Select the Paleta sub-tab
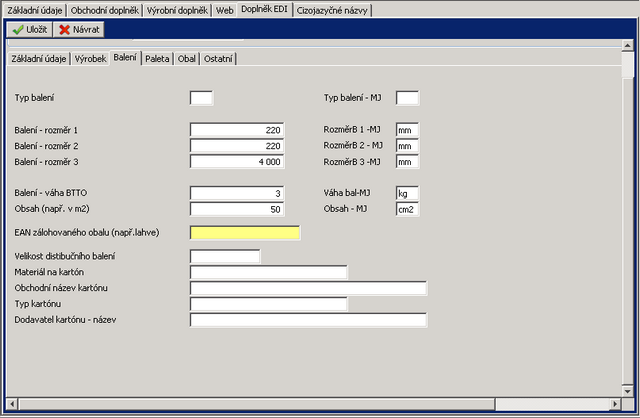The width and height of the screenshot is (640, 418). [157, 59]
